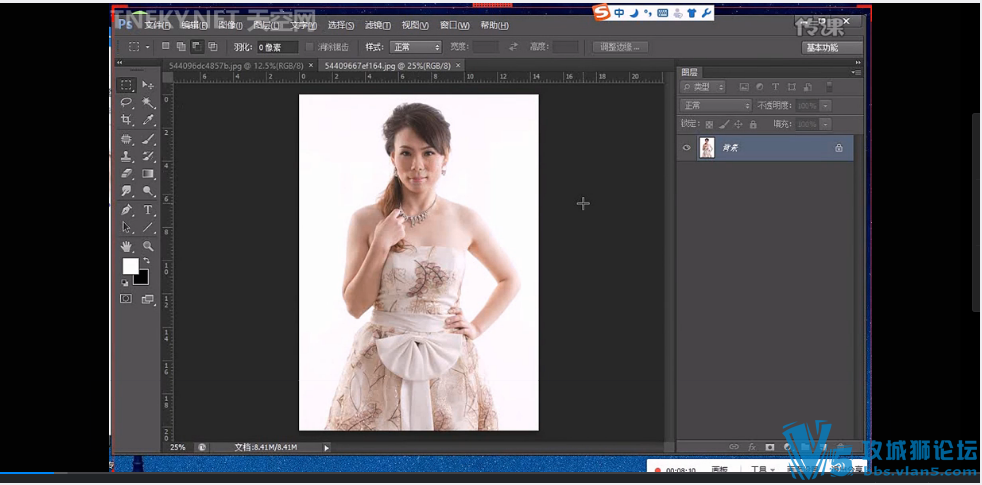Screen dimensions: 982x485
Task: Open the 图像 (Image) menu
Action: 230,26
